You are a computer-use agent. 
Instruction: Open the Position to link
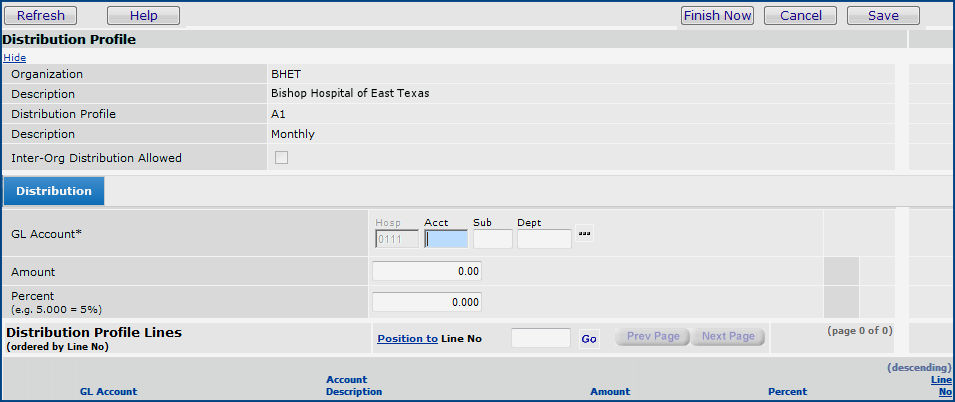tap(407, 339)
